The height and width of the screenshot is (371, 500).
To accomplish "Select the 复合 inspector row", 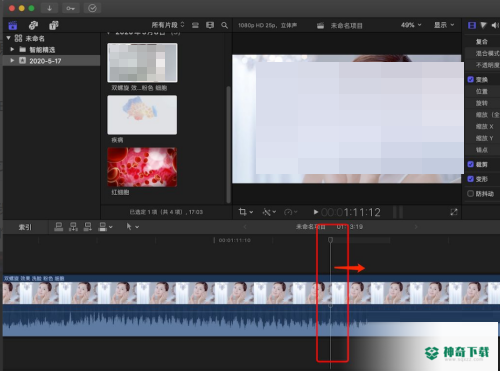I will [x=482, y=42].
